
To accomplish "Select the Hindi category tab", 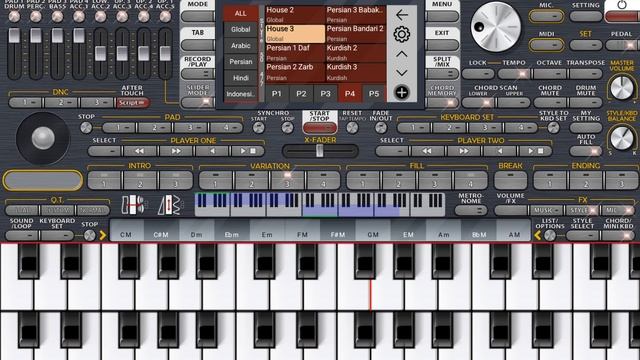I will [x=240, y=78].
